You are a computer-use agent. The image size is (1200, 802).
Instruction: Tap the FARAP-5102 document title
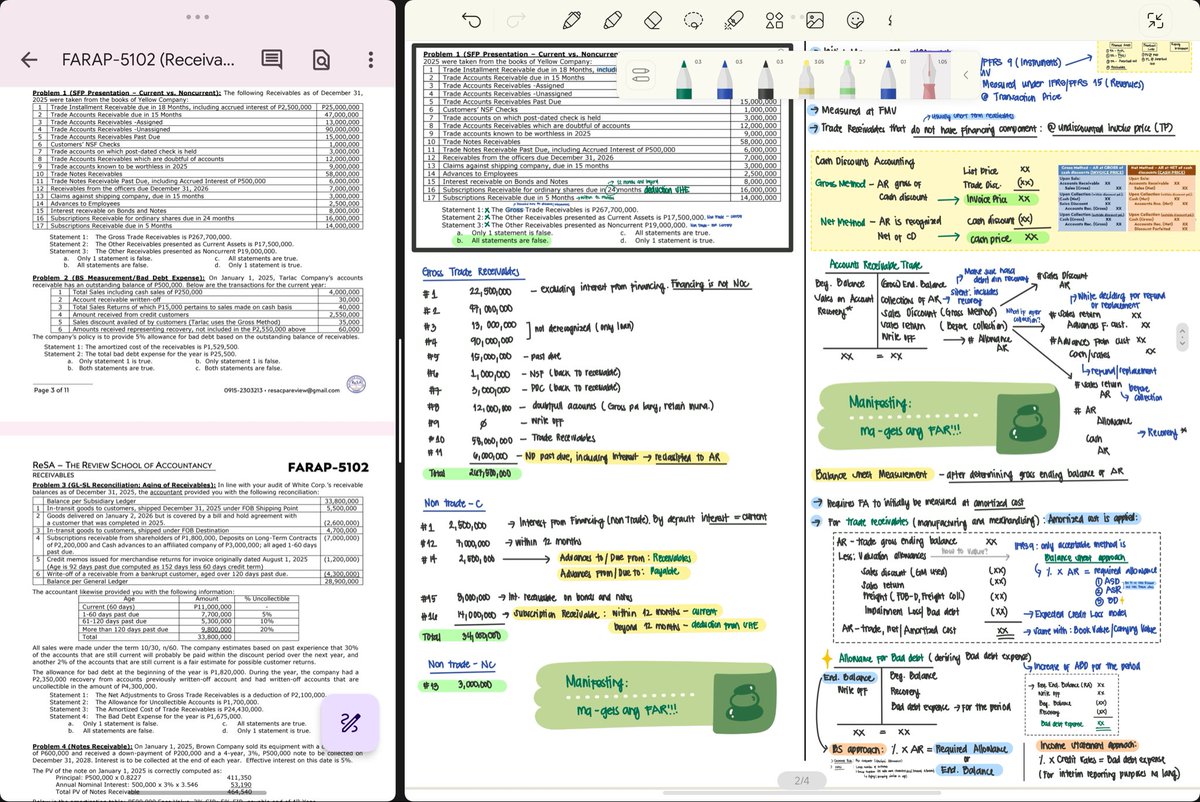[148, 59]
